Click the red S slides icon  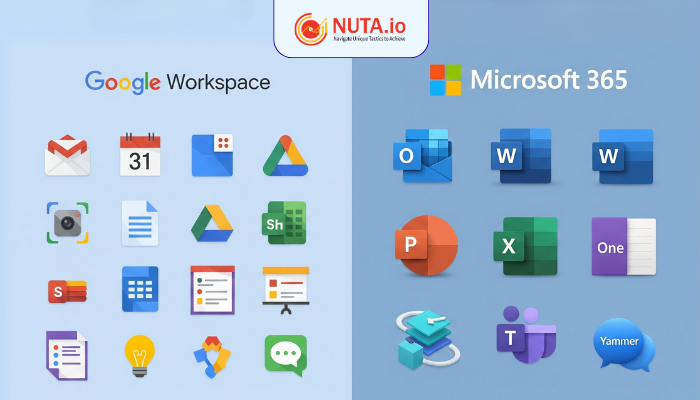(x=67, y=291)
